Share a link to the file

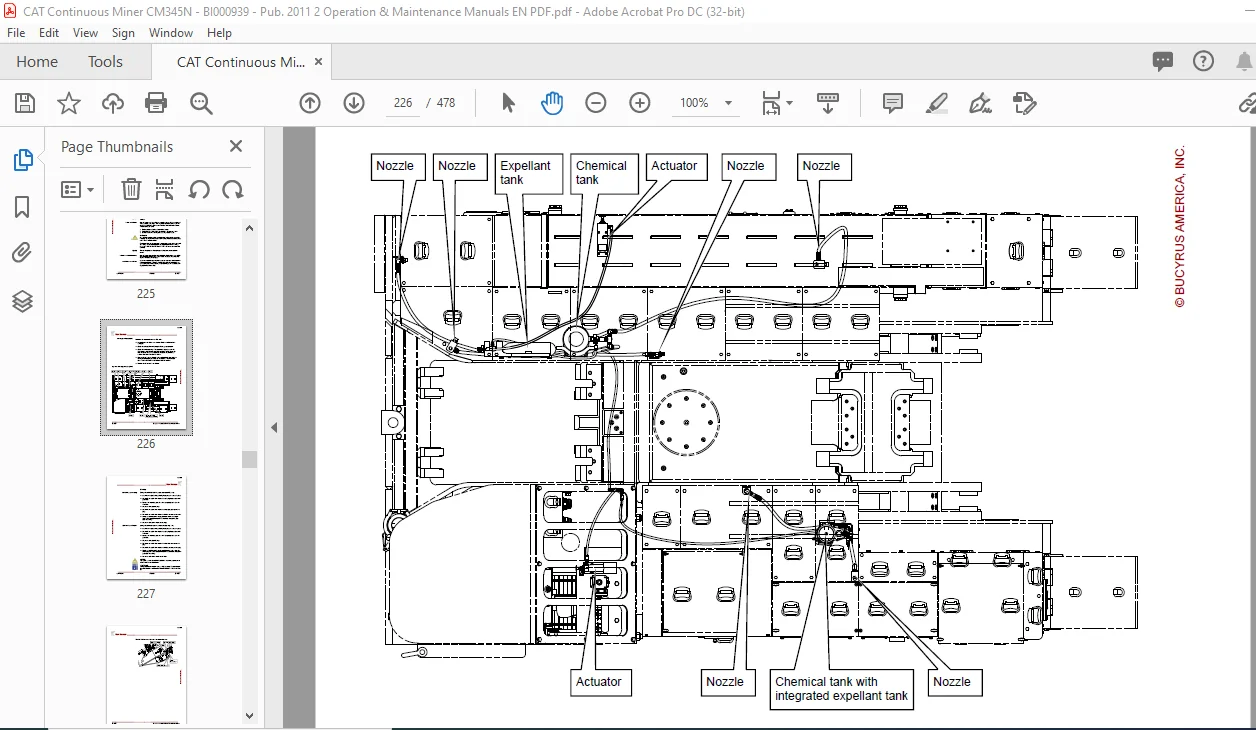click(1247, 103)
